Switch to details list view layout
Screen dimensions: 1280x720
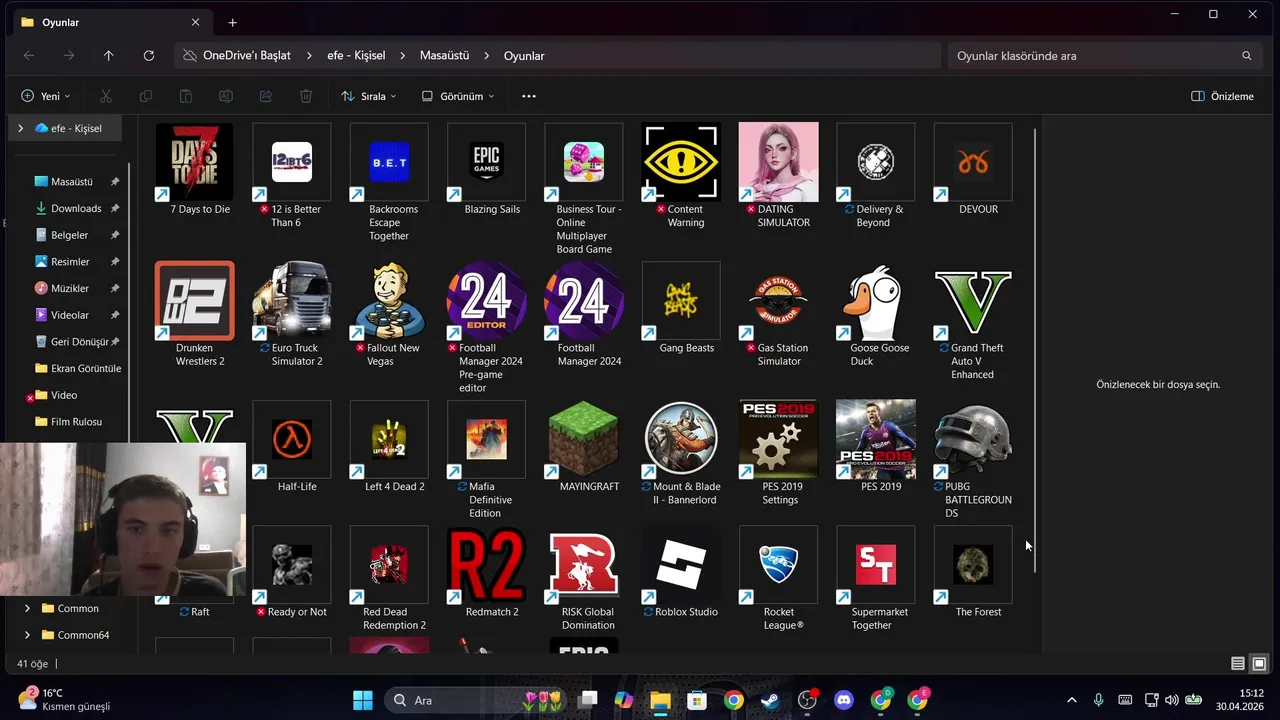point(1238,664)
